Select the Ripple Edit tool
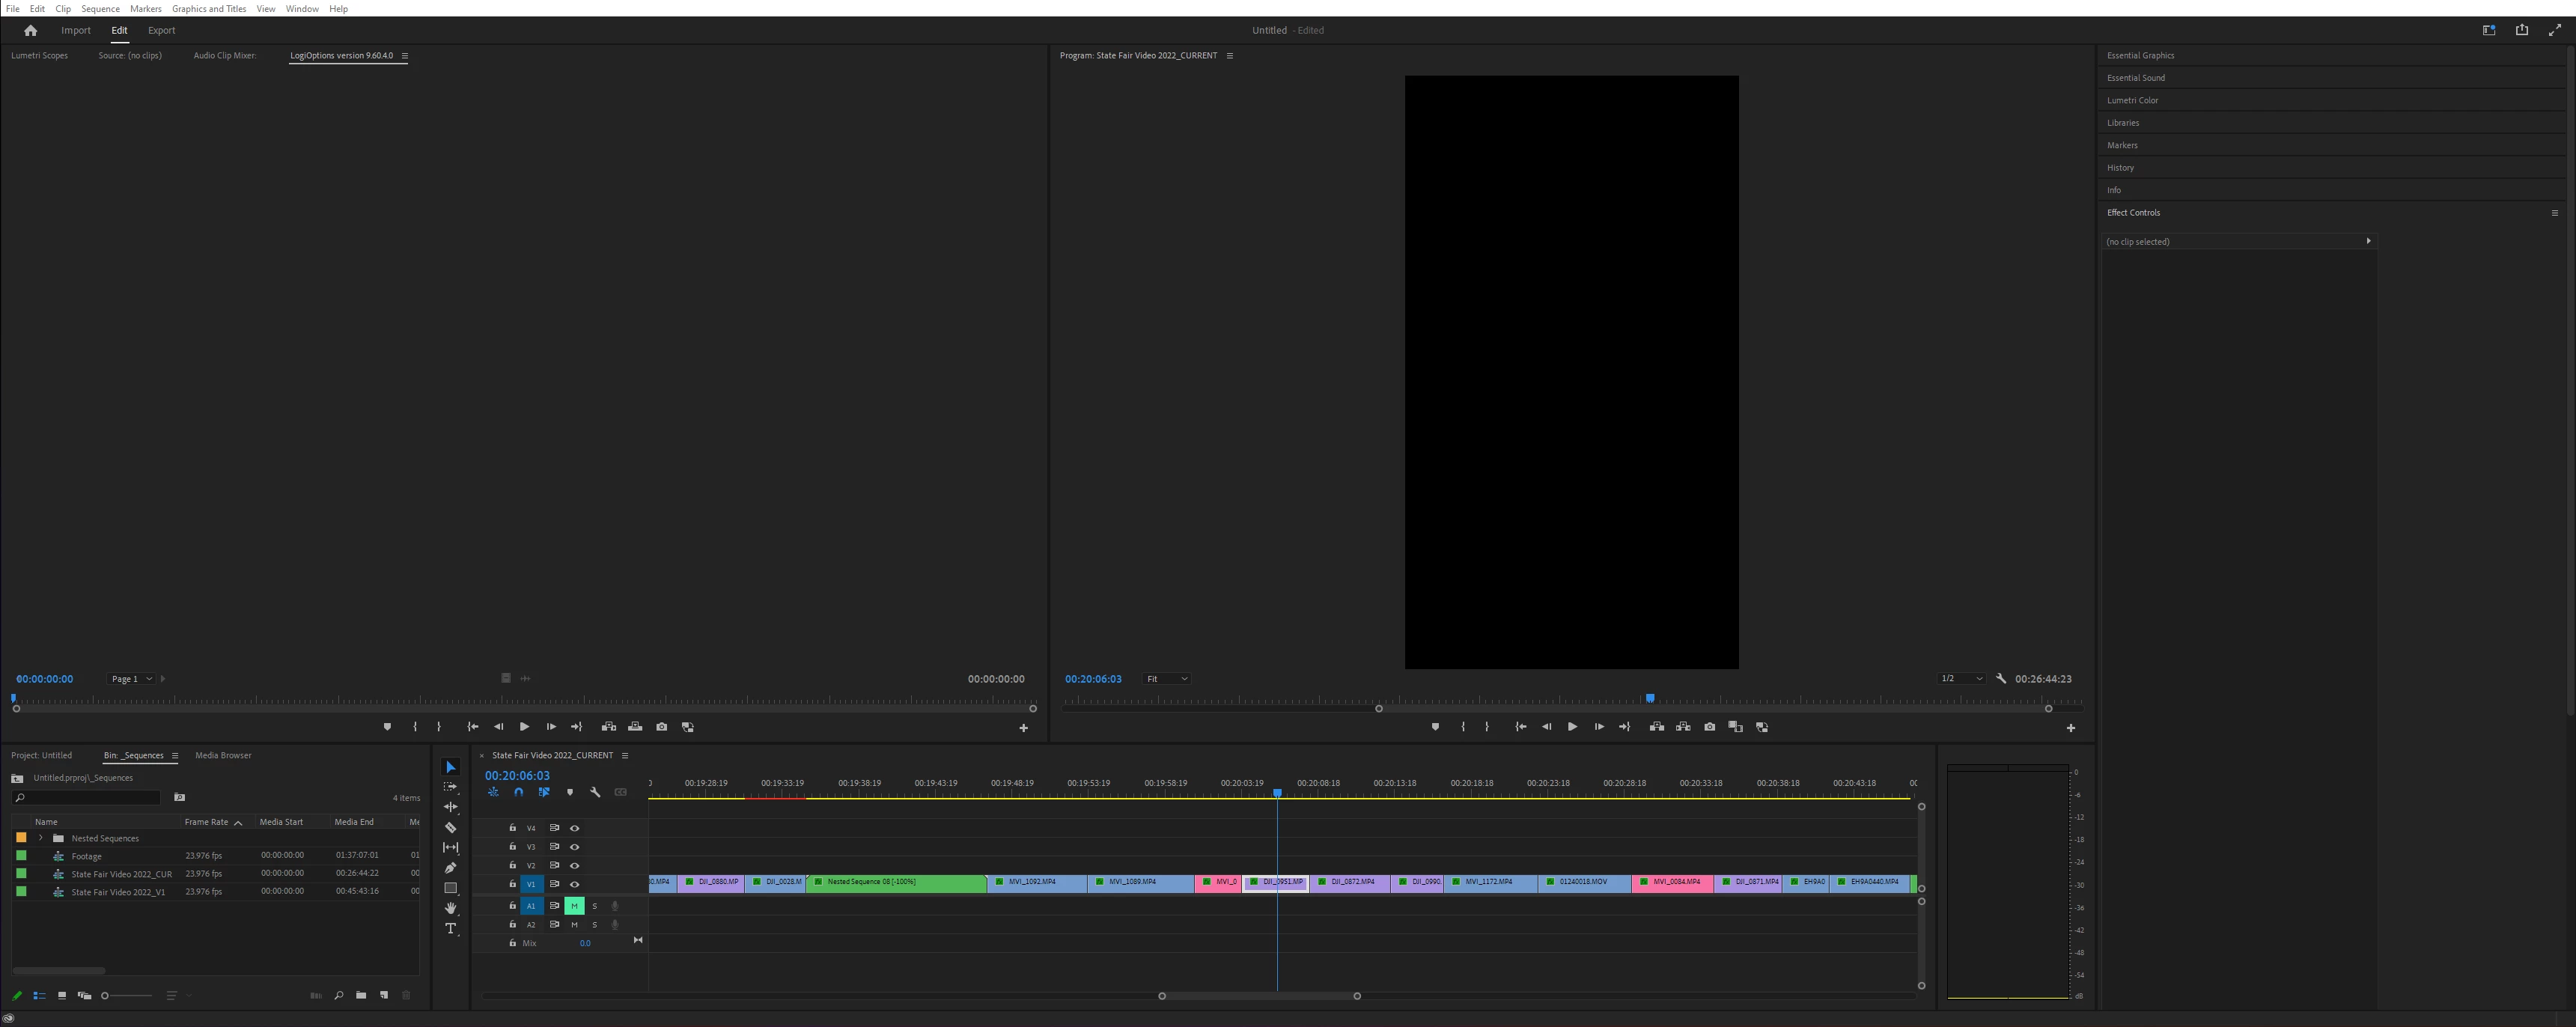 (x=450, y=807)
